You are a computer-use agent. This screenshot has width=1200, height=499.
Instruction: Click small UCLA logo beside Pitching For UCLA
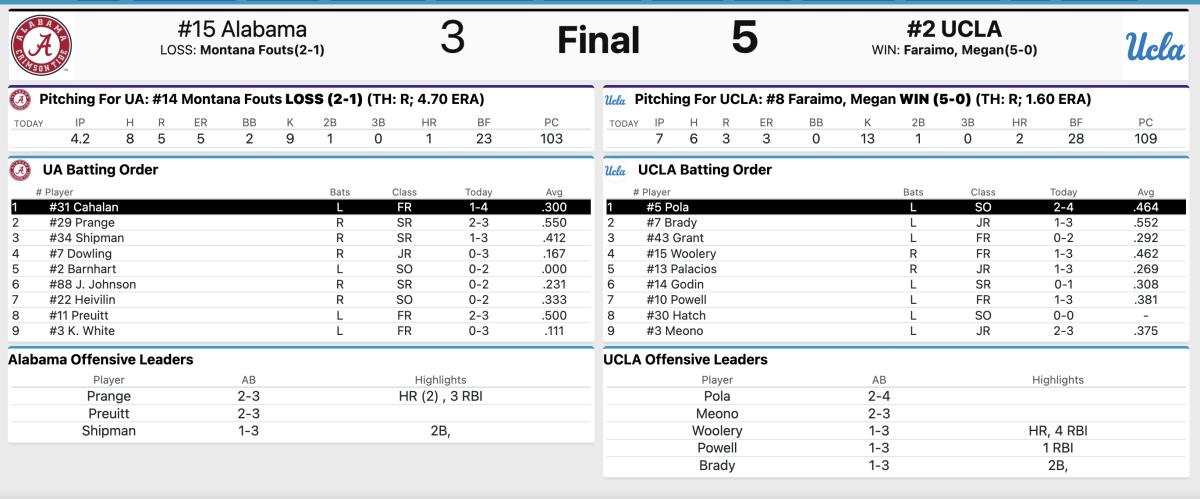pyautogui.click(x=615, y=100)
